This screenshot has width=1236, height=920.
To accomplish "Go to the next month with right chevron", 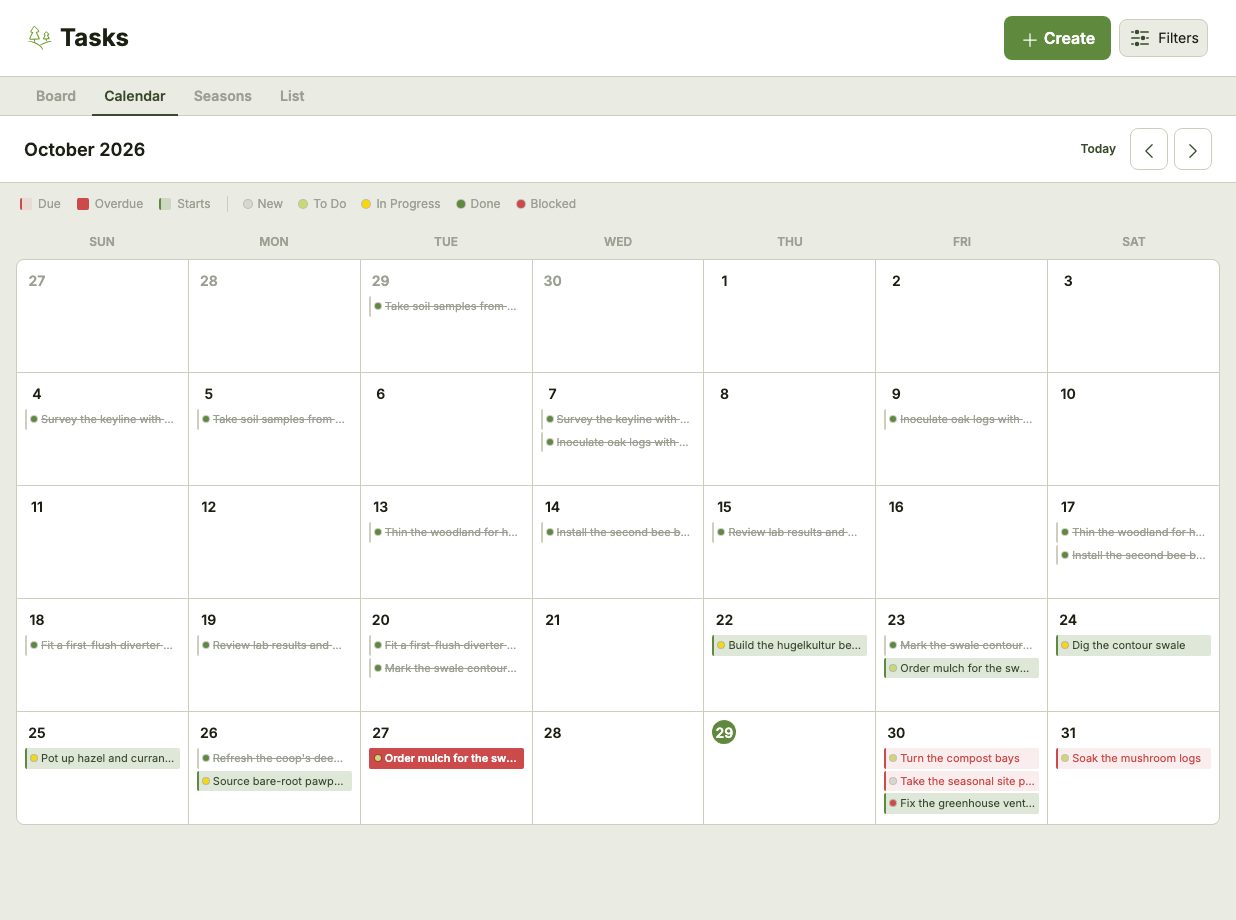I will 1193,149.
